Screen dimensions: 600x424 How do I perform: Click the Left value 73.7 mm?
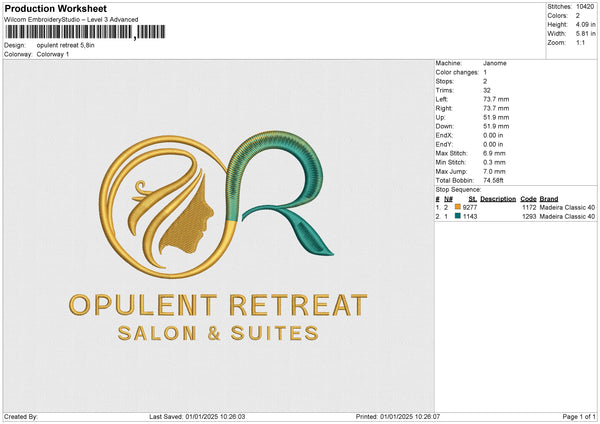[x=496, y=99]
